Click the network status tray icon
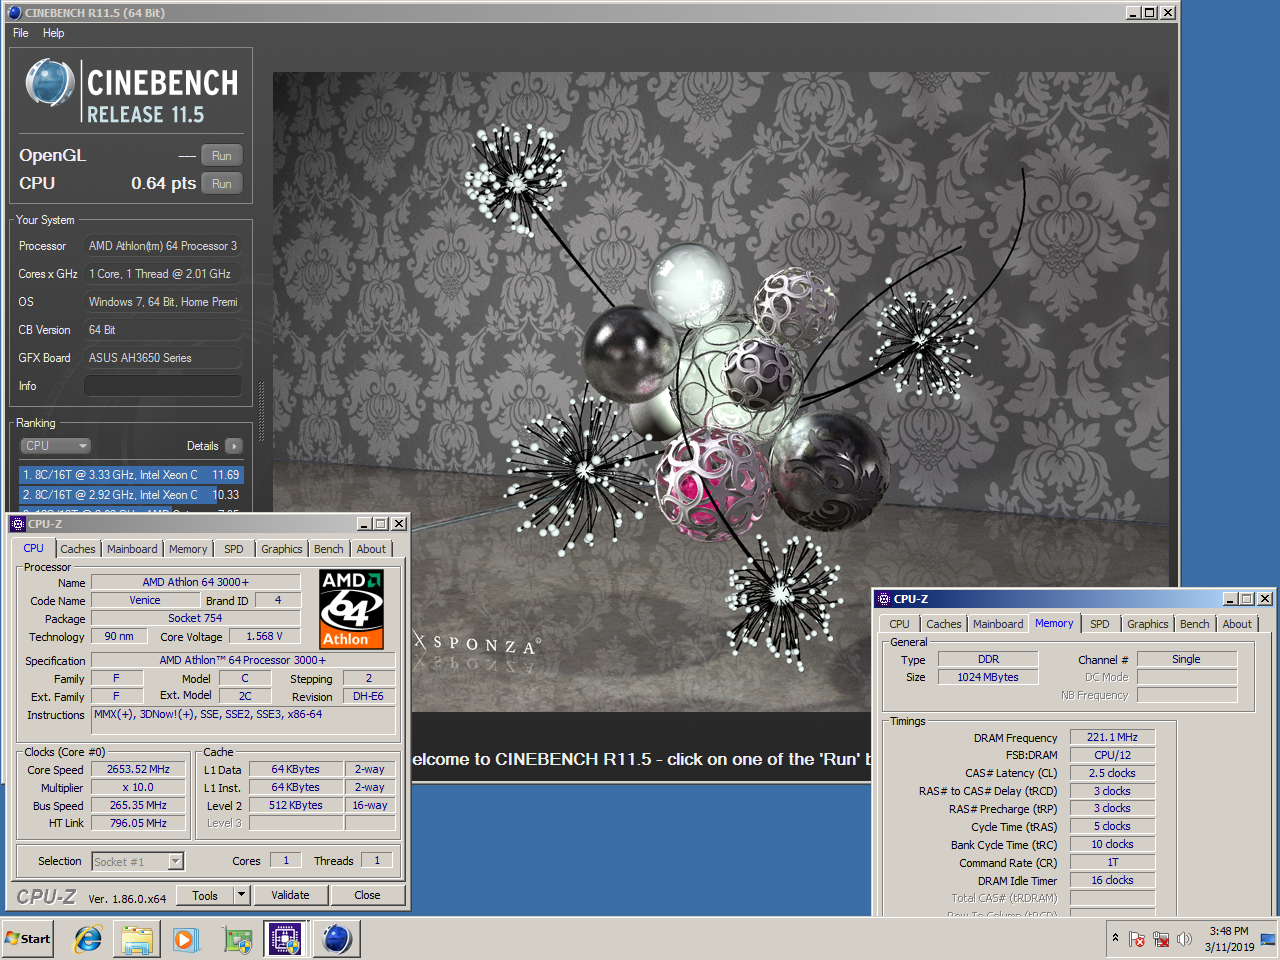1280x960 pixels. click(x=1161, y=939)
